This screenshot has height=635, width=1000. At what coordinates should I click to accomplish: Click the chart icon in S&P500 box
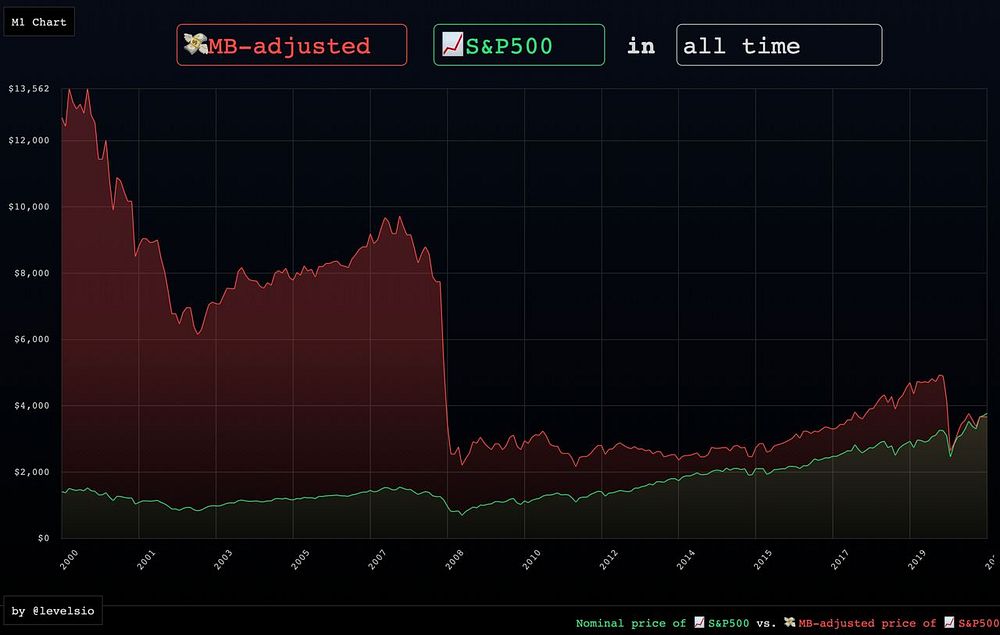[x=452, y=44]
